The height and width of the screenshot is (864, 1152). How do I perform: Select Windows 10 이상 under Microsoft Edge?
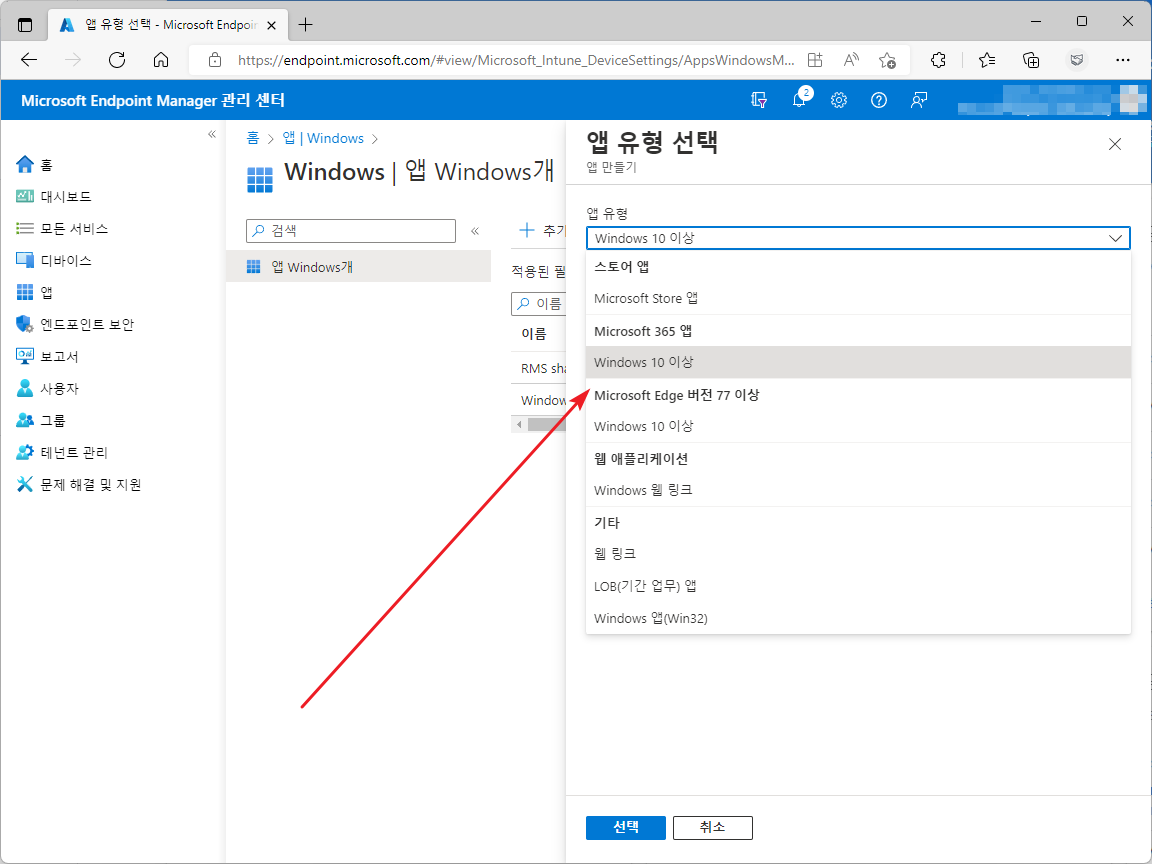pos(858,426)
